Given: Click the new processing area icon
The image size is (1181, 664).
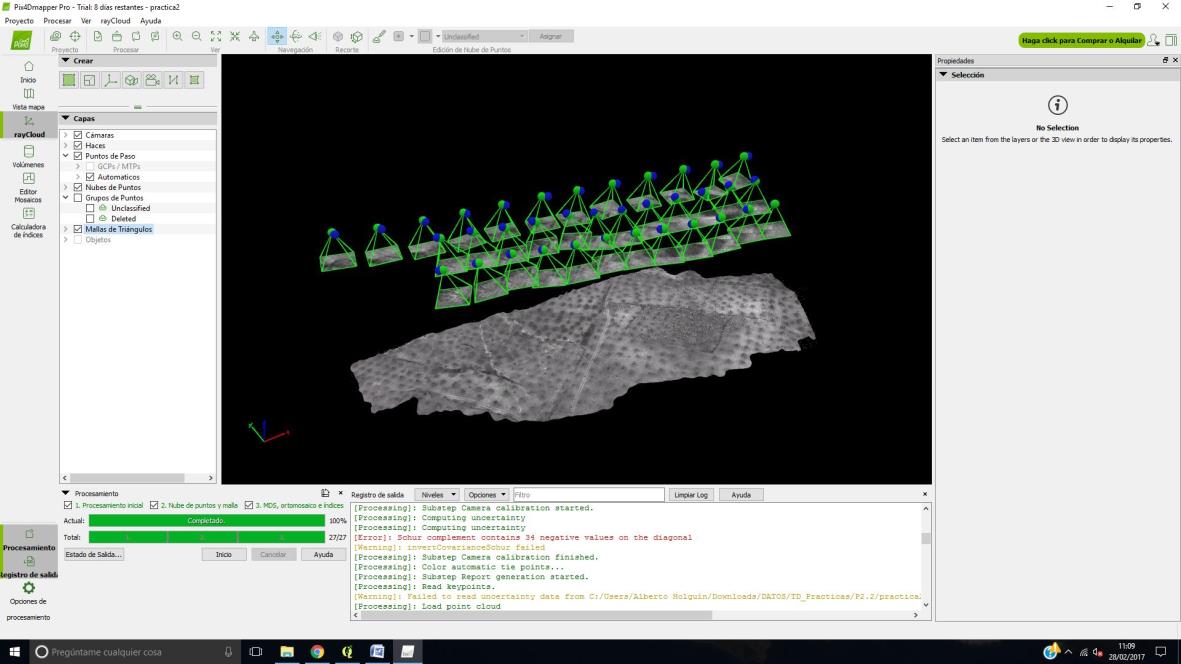Looking at the screenshot, I should tap(69, 81).
